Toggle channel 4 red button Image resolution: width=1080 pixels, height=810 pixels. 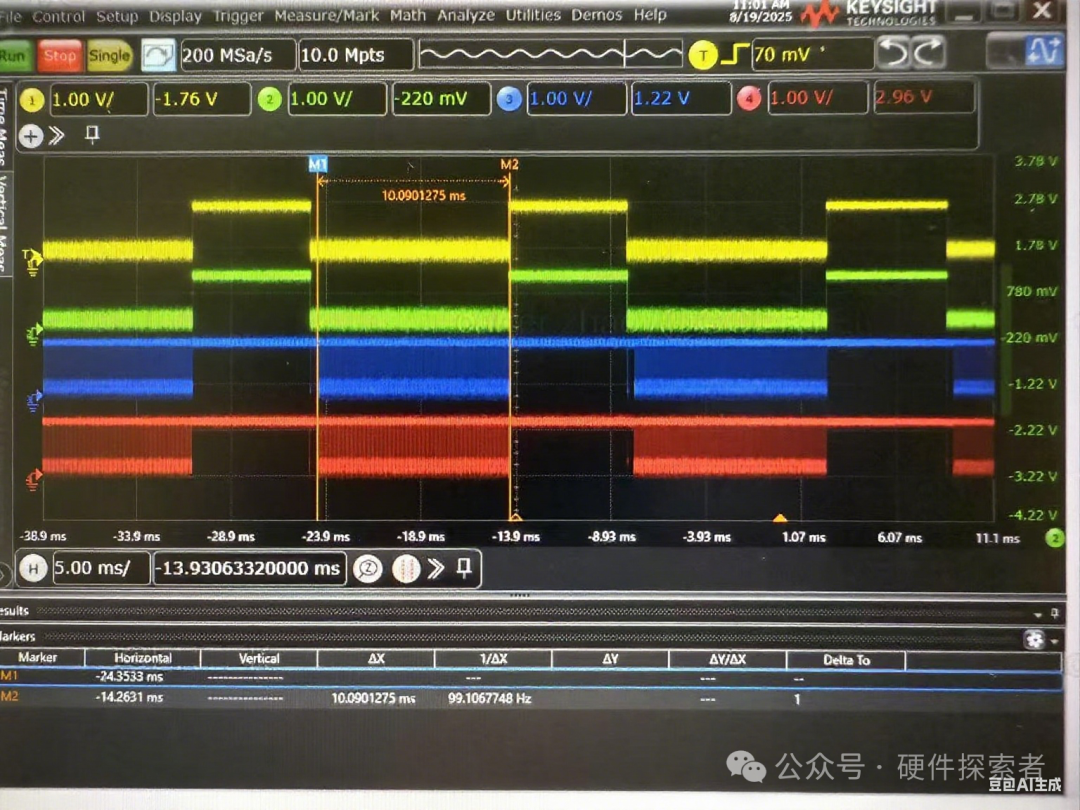(x=749, y=98)
